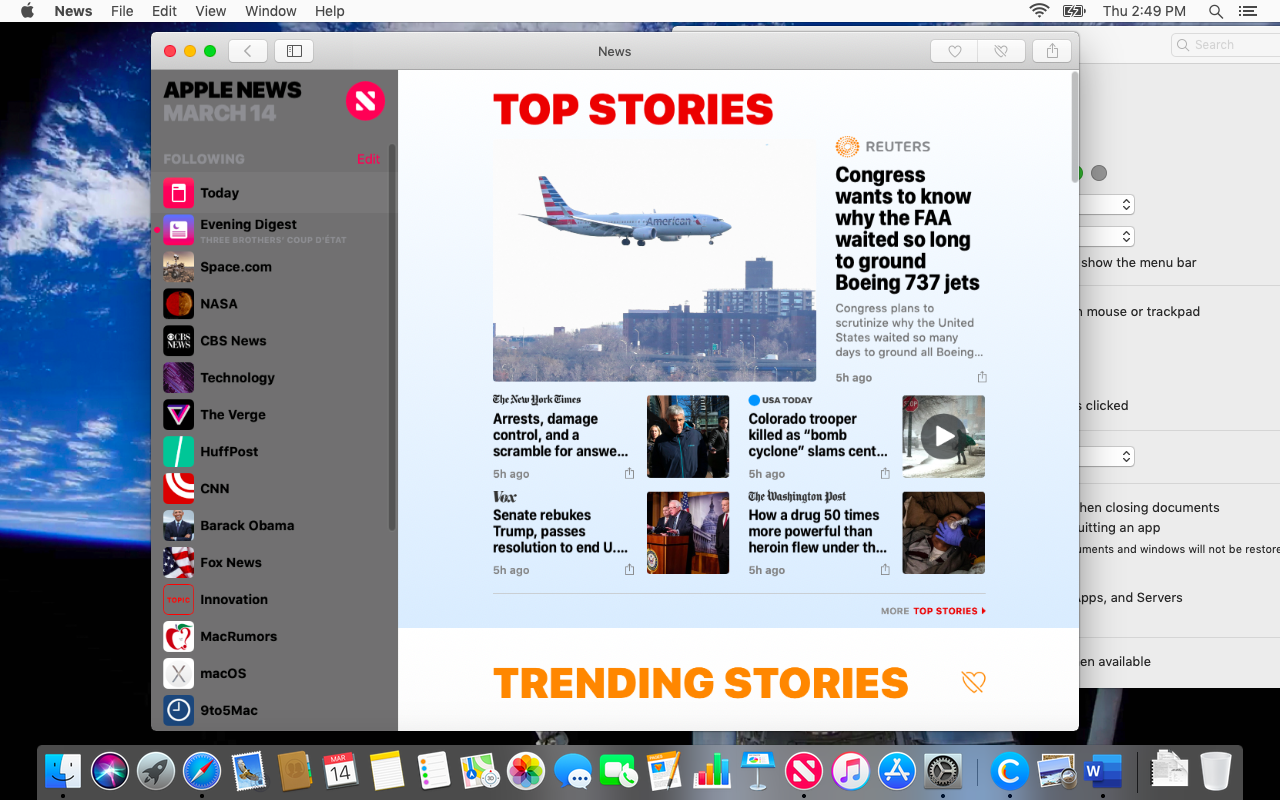Screen dimensions: 1280x800
Task: Play the snowstorm video thumbnail
Action: (x=943, y=436)
